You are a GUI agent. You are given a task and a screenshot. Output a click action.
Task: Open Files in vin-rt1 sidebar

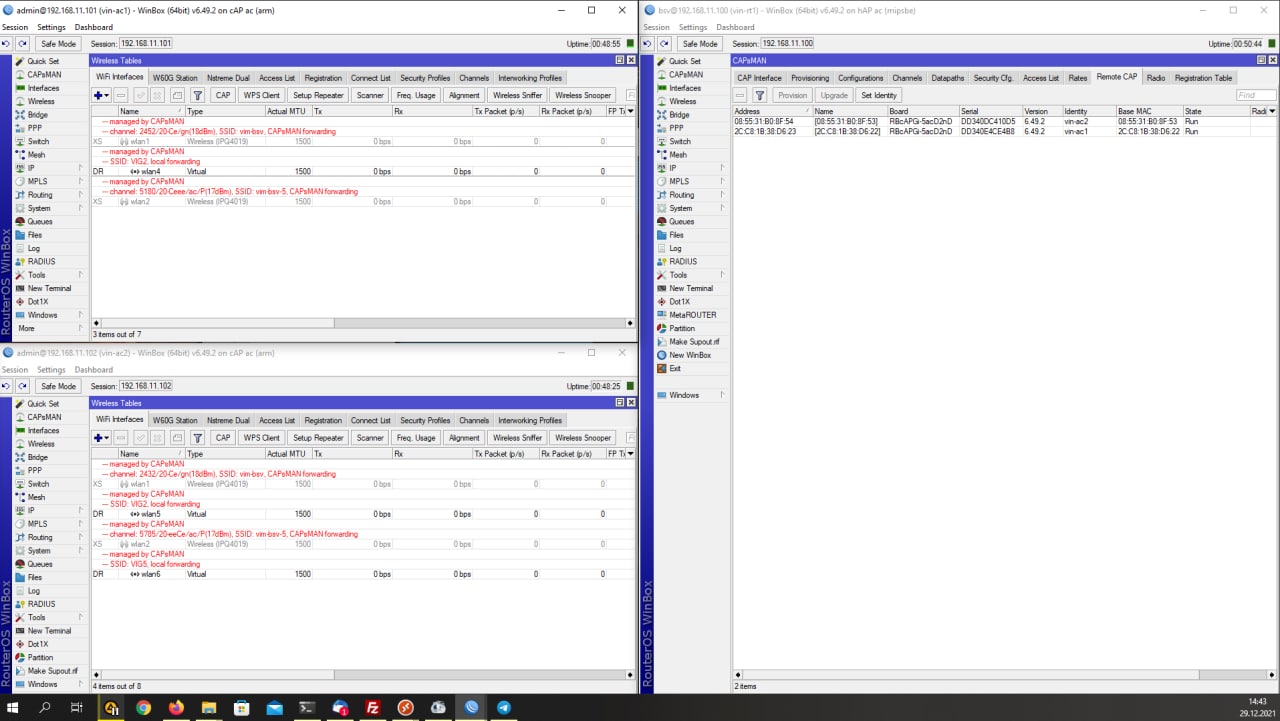click(x=677, y=235)
